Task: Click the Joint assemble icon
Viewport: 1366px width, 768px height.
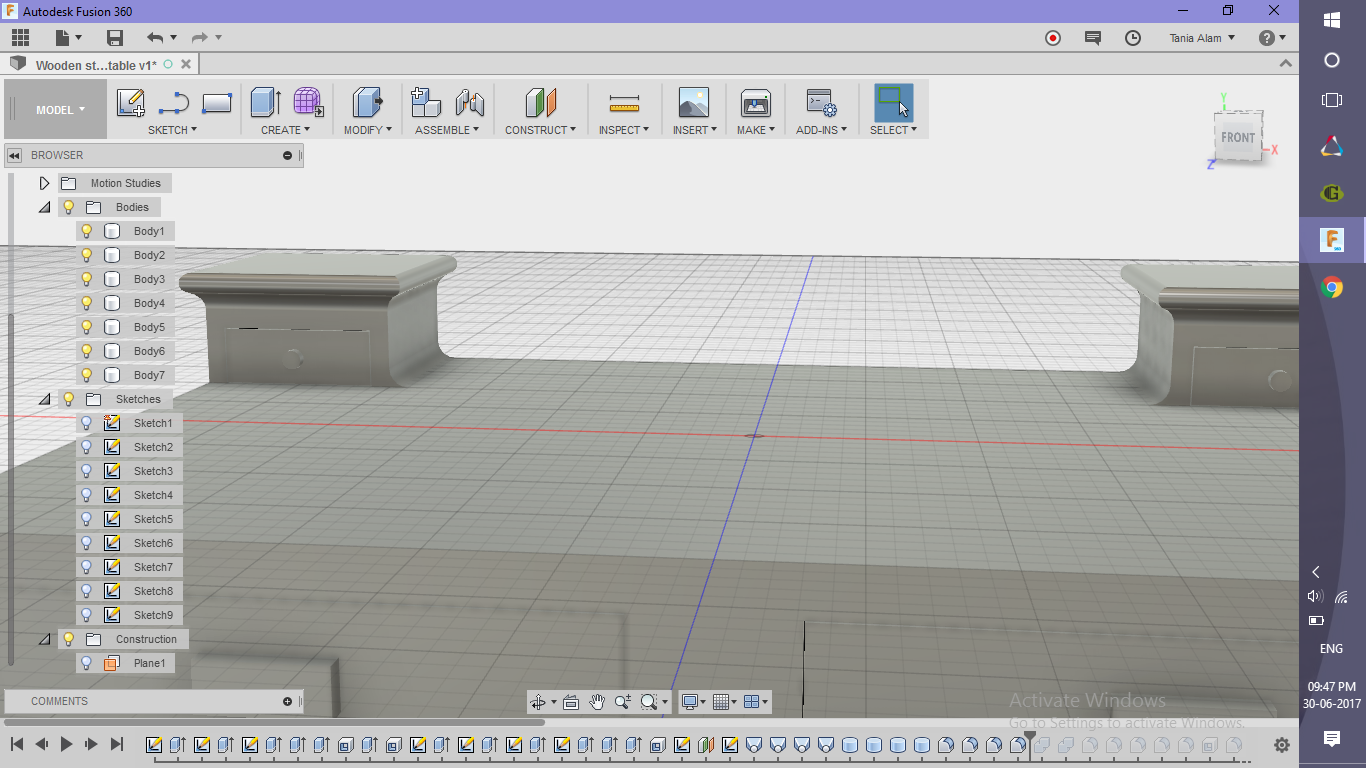Action: coord(470,103)
